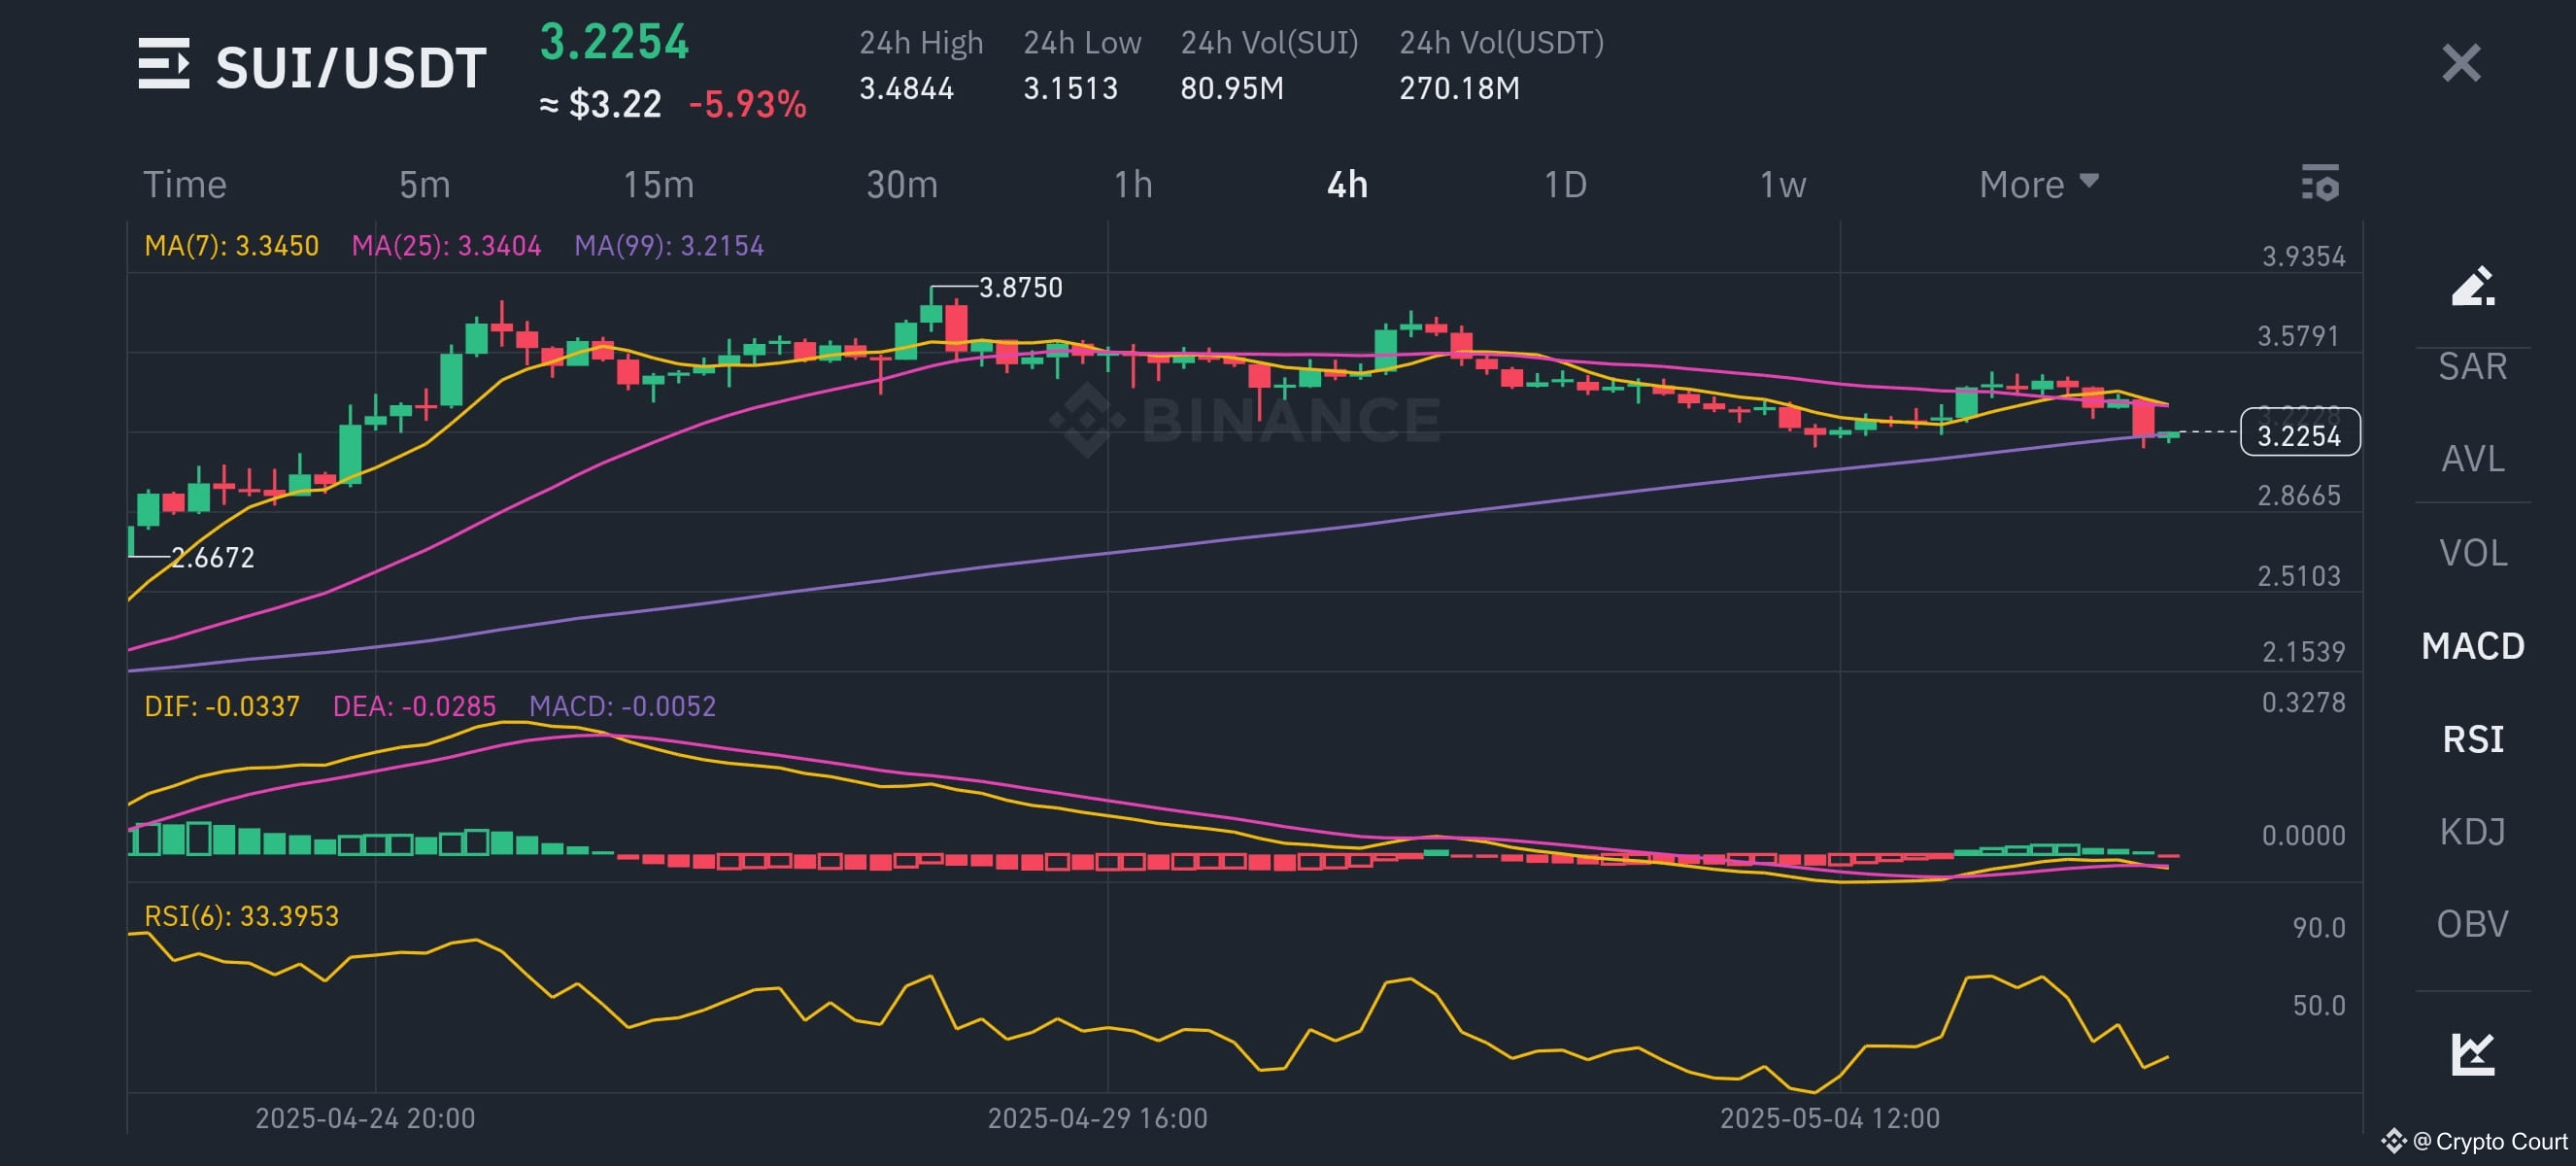Close the chart with the X icon

2461,63
